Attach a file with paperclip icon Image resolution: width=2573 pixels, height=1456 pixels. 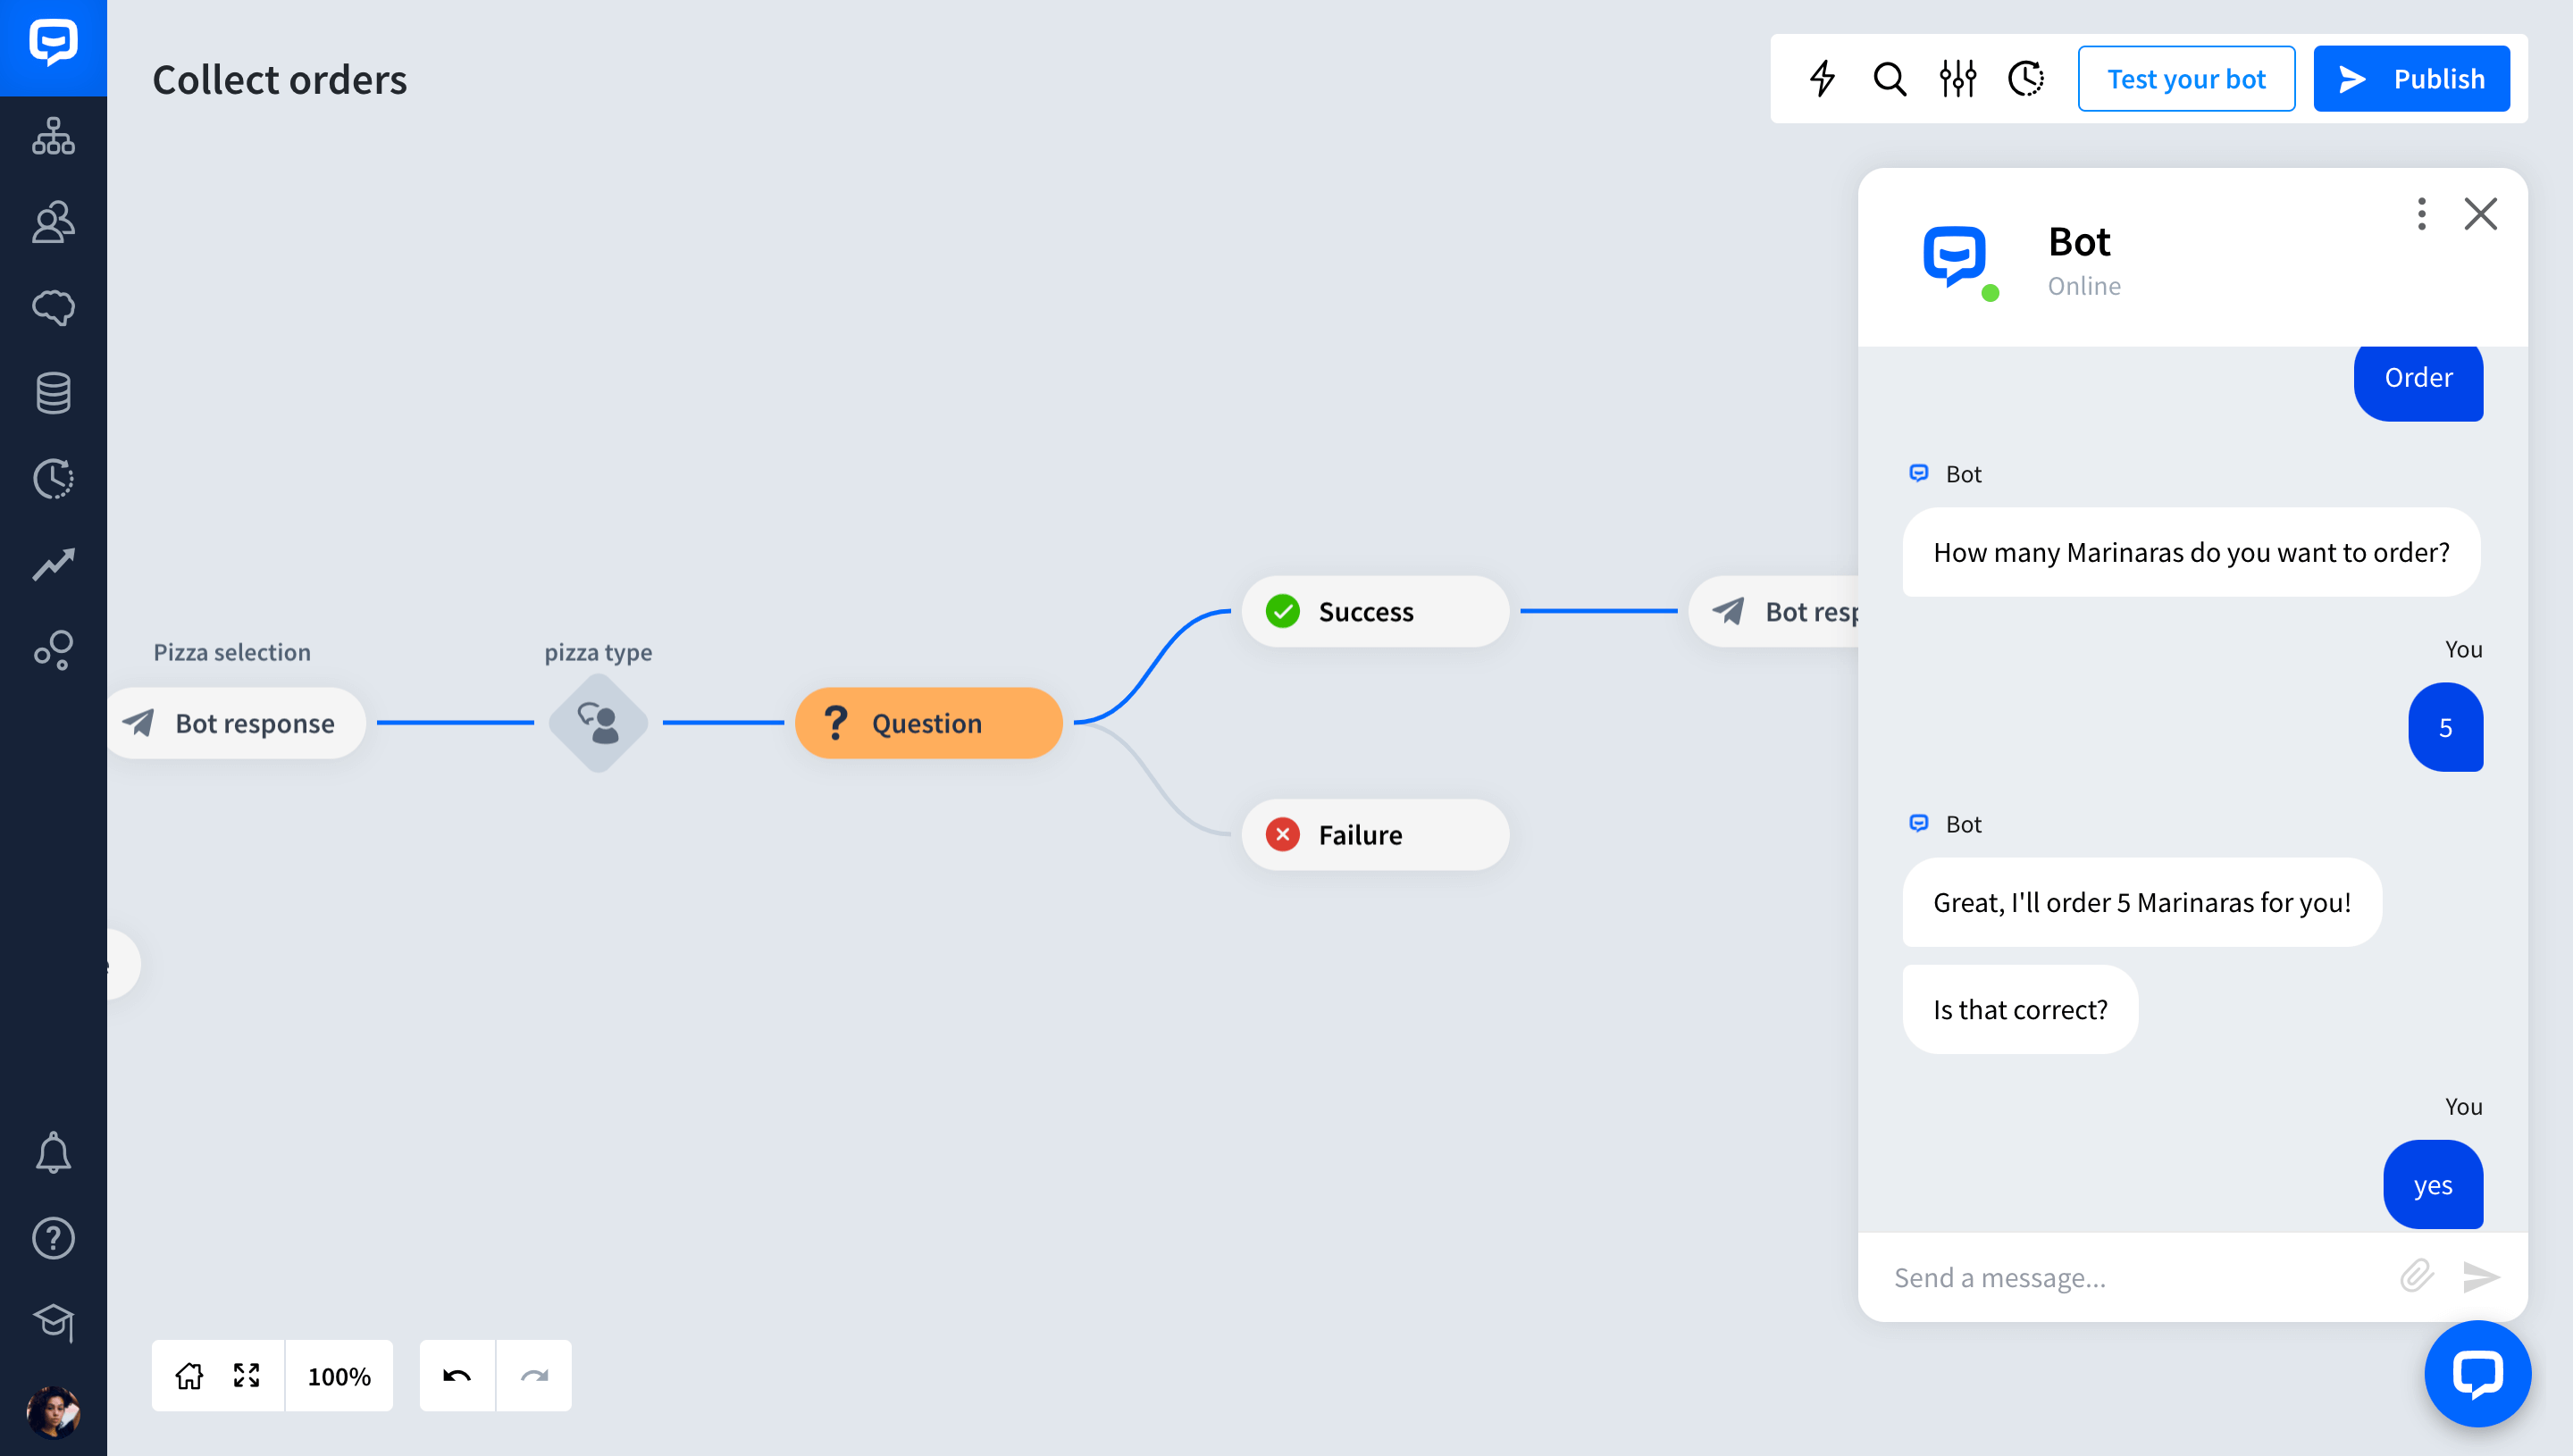point(2416,1276)
